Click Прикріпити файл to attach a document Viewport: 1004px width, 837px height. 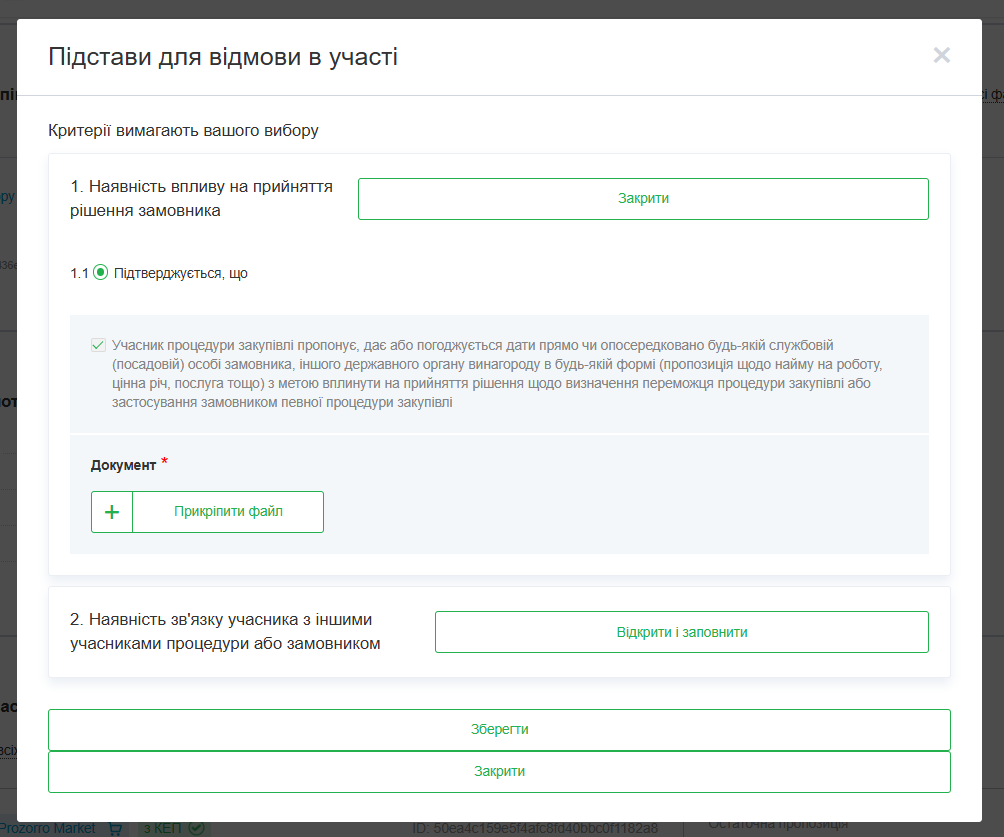[228, 512]
